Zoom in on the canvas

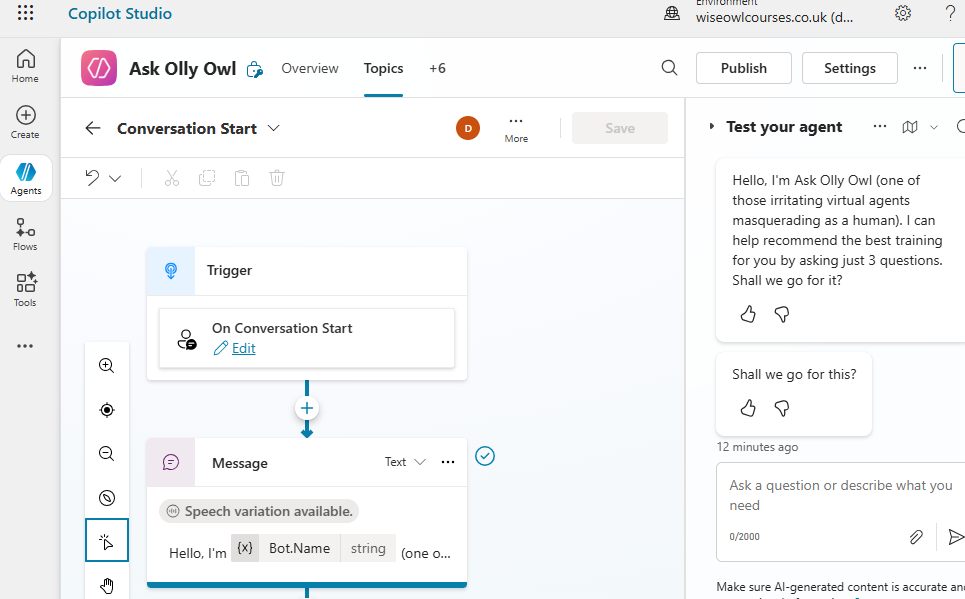(106, 366)
